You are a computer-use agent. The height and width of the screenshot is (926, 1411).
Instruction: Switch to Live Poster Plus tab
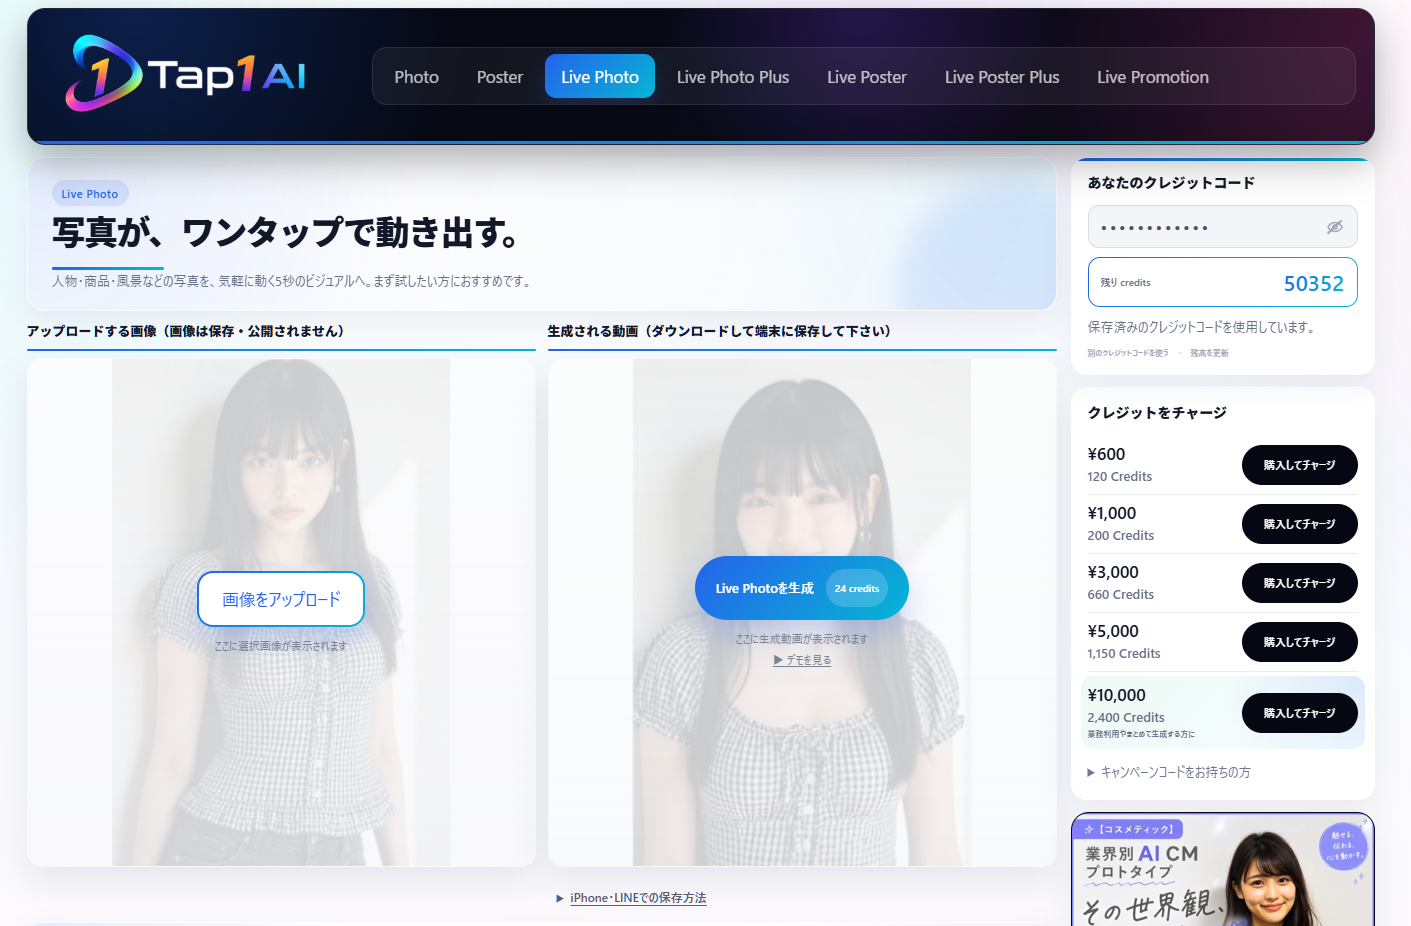[1002, 77]
